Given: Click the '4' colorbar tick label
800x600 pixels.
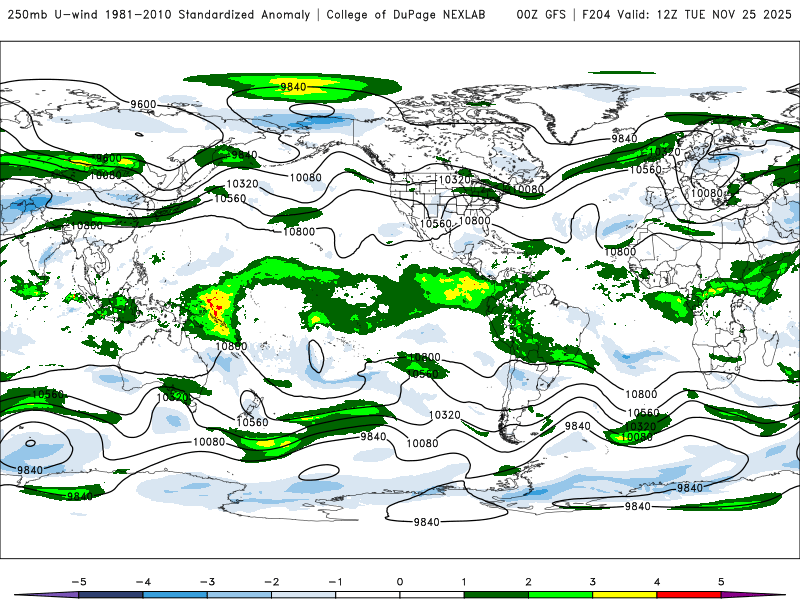Looking at the screenshot, I should (657, 582).
